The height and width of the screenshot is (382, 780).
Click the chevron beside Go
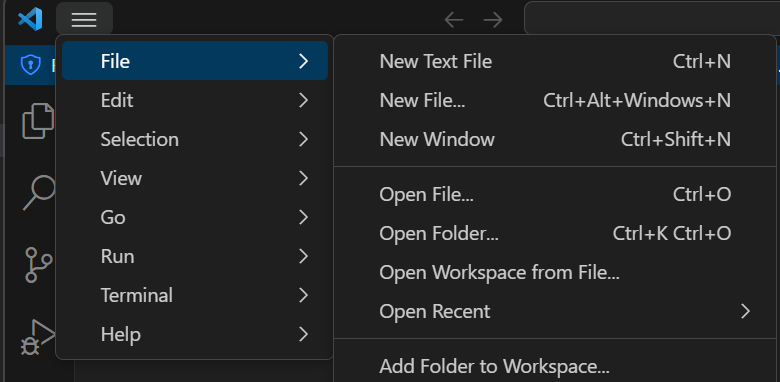tap(303, 217)
